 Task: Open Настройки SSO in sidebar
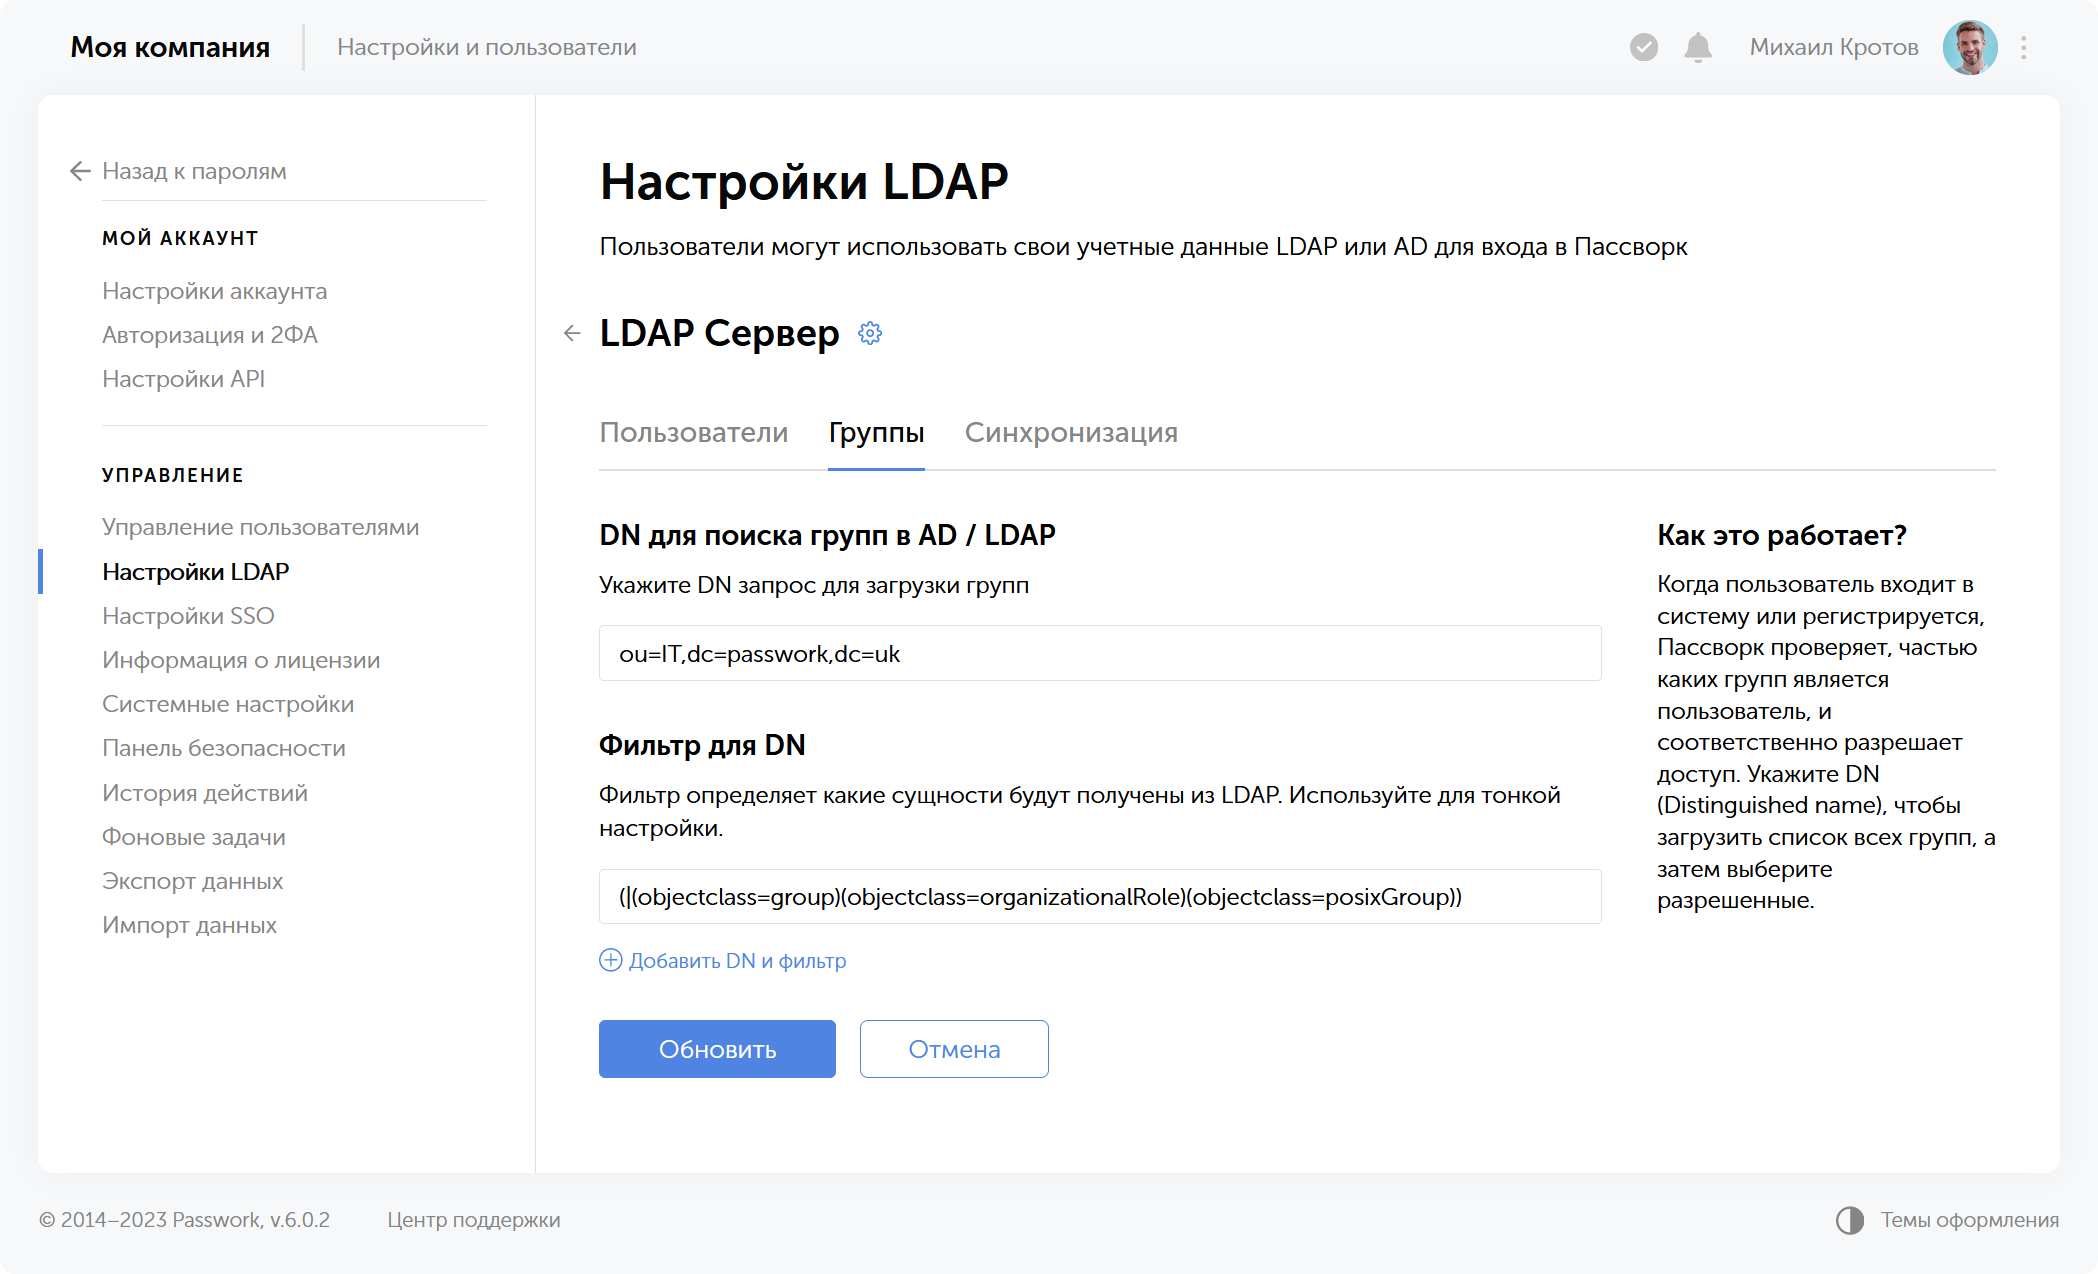click(188, 616)
